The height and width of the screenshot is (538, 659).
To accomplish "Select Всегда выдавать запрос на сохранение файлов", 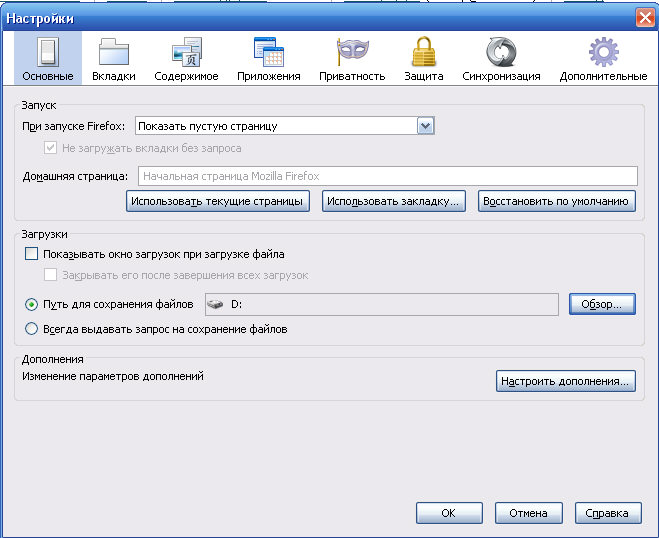I will point(32,329).
